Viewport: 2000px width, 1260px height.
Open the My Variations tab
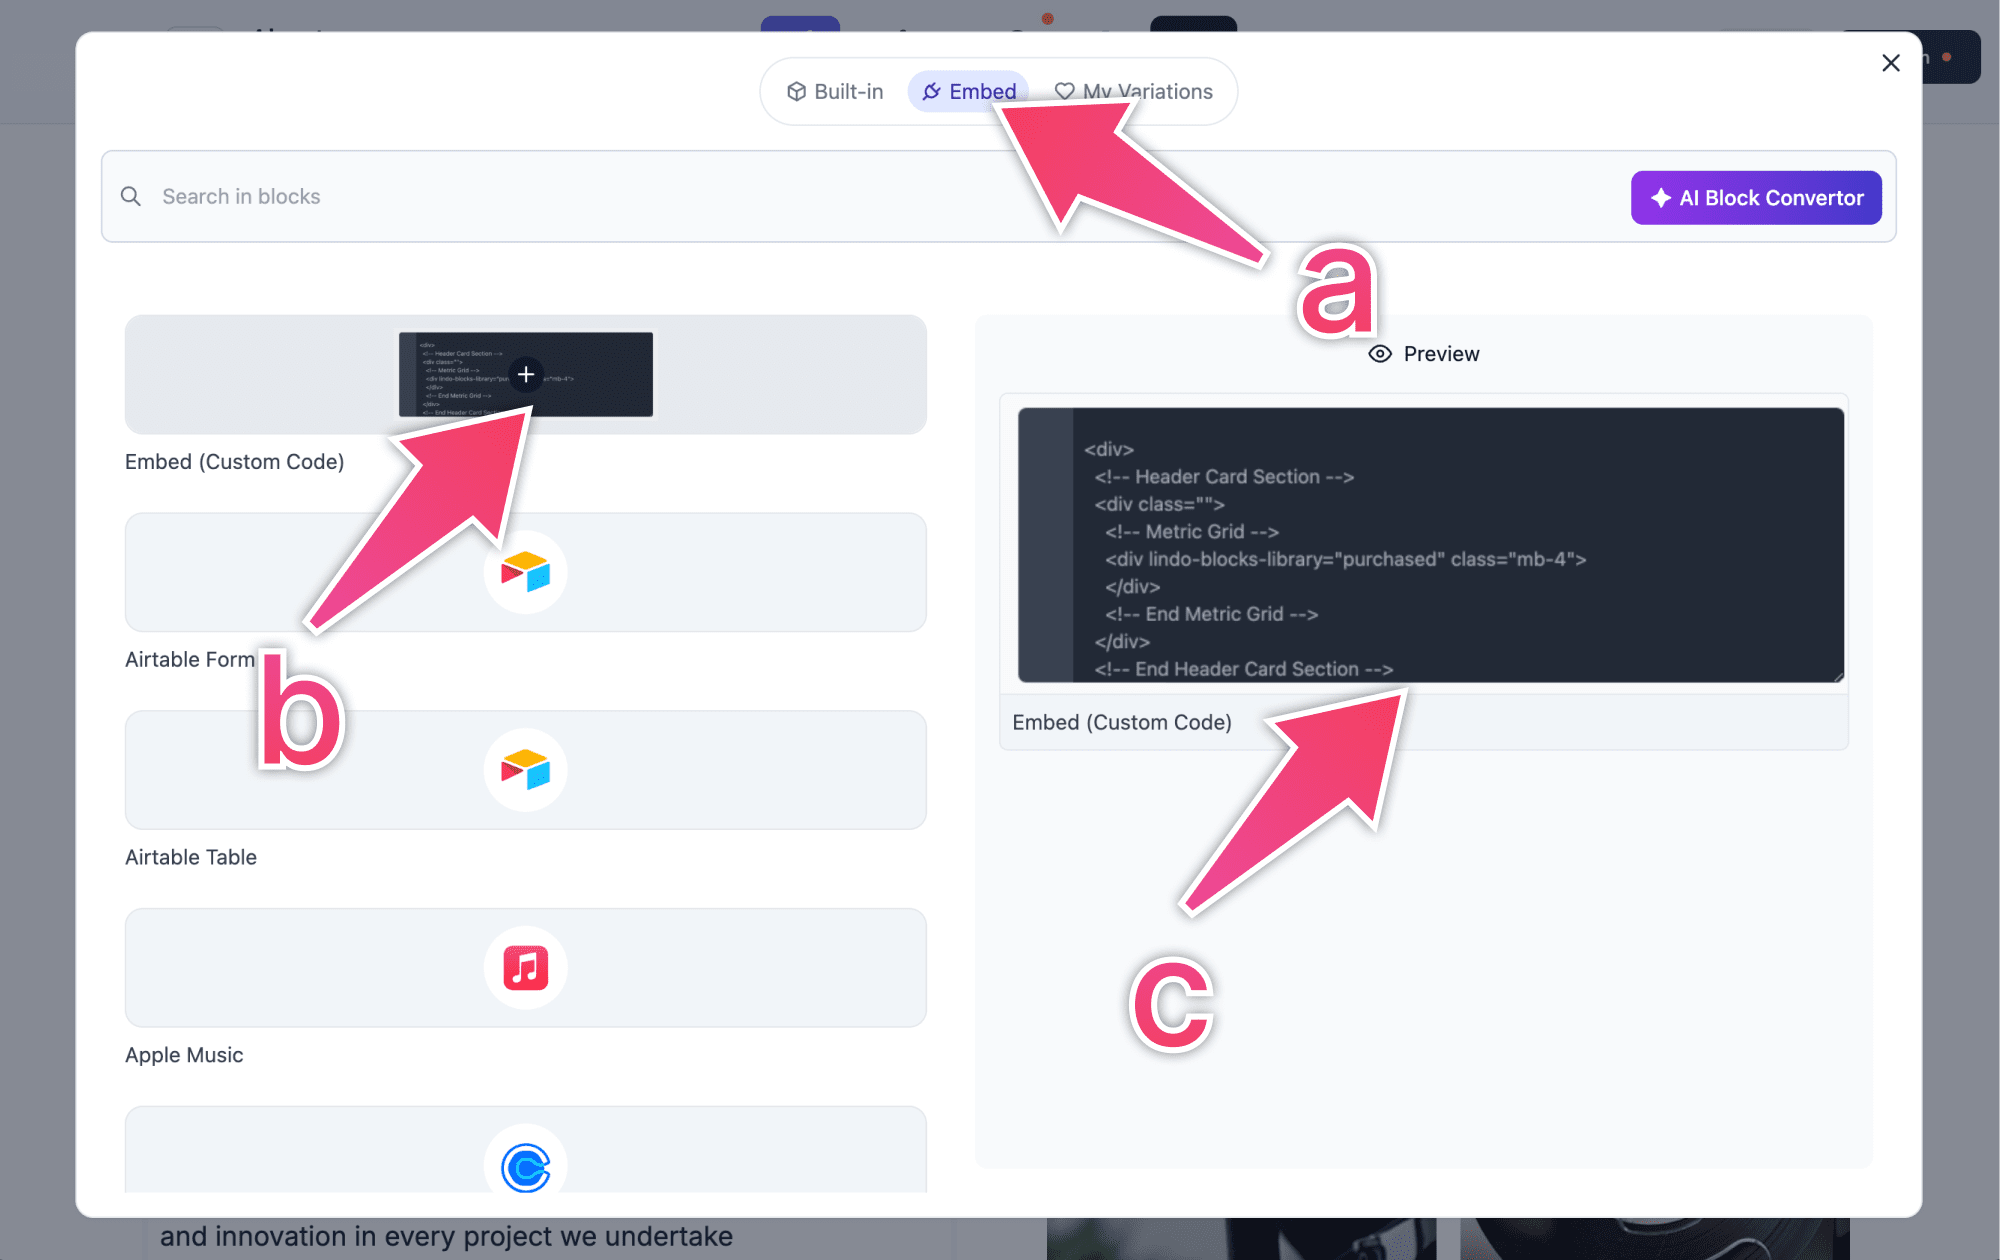coord(1134,91)
